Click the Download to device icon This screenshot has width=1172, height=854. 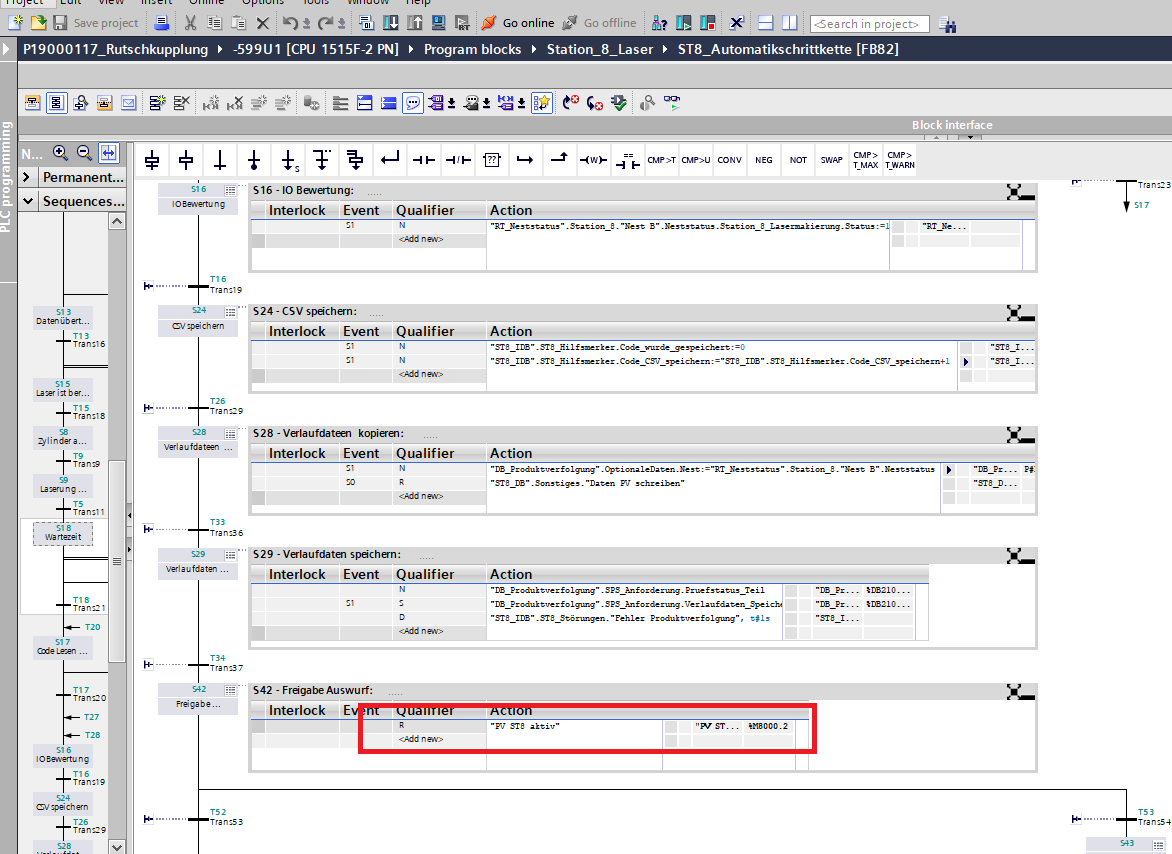click(x=390, y=22)
